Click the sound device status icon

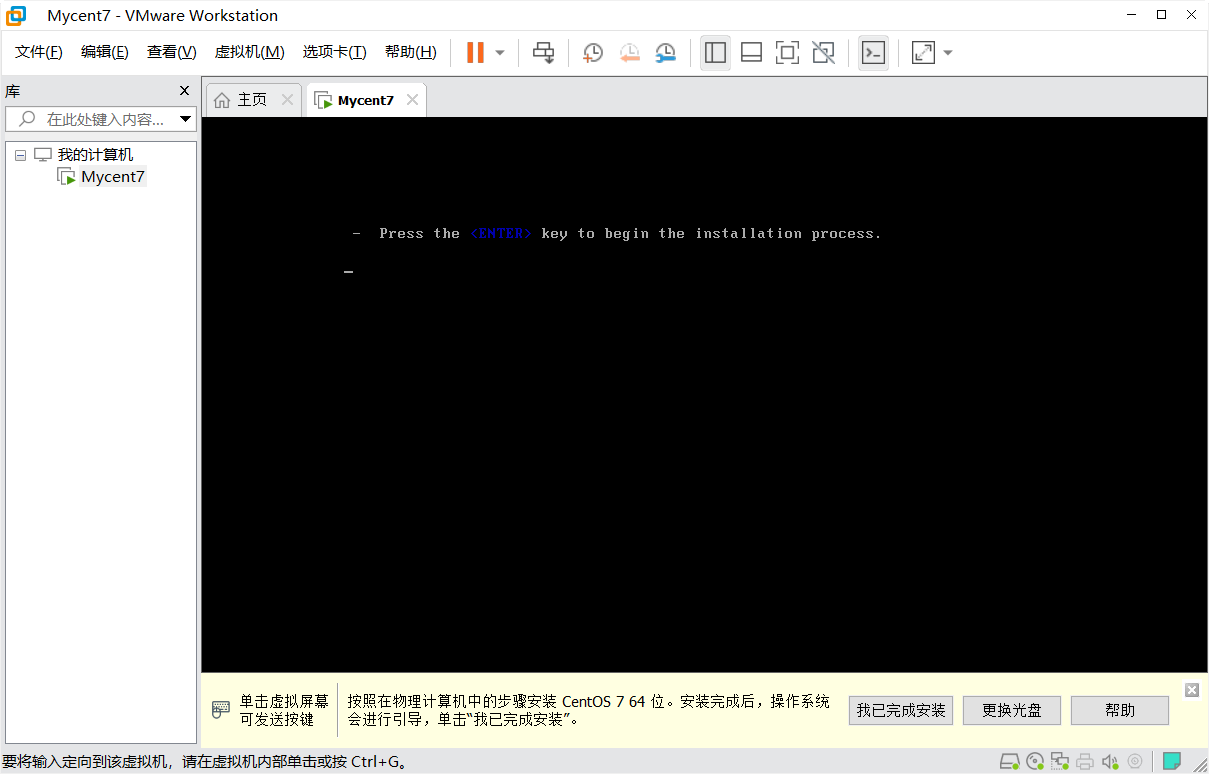pos(1109,761)
